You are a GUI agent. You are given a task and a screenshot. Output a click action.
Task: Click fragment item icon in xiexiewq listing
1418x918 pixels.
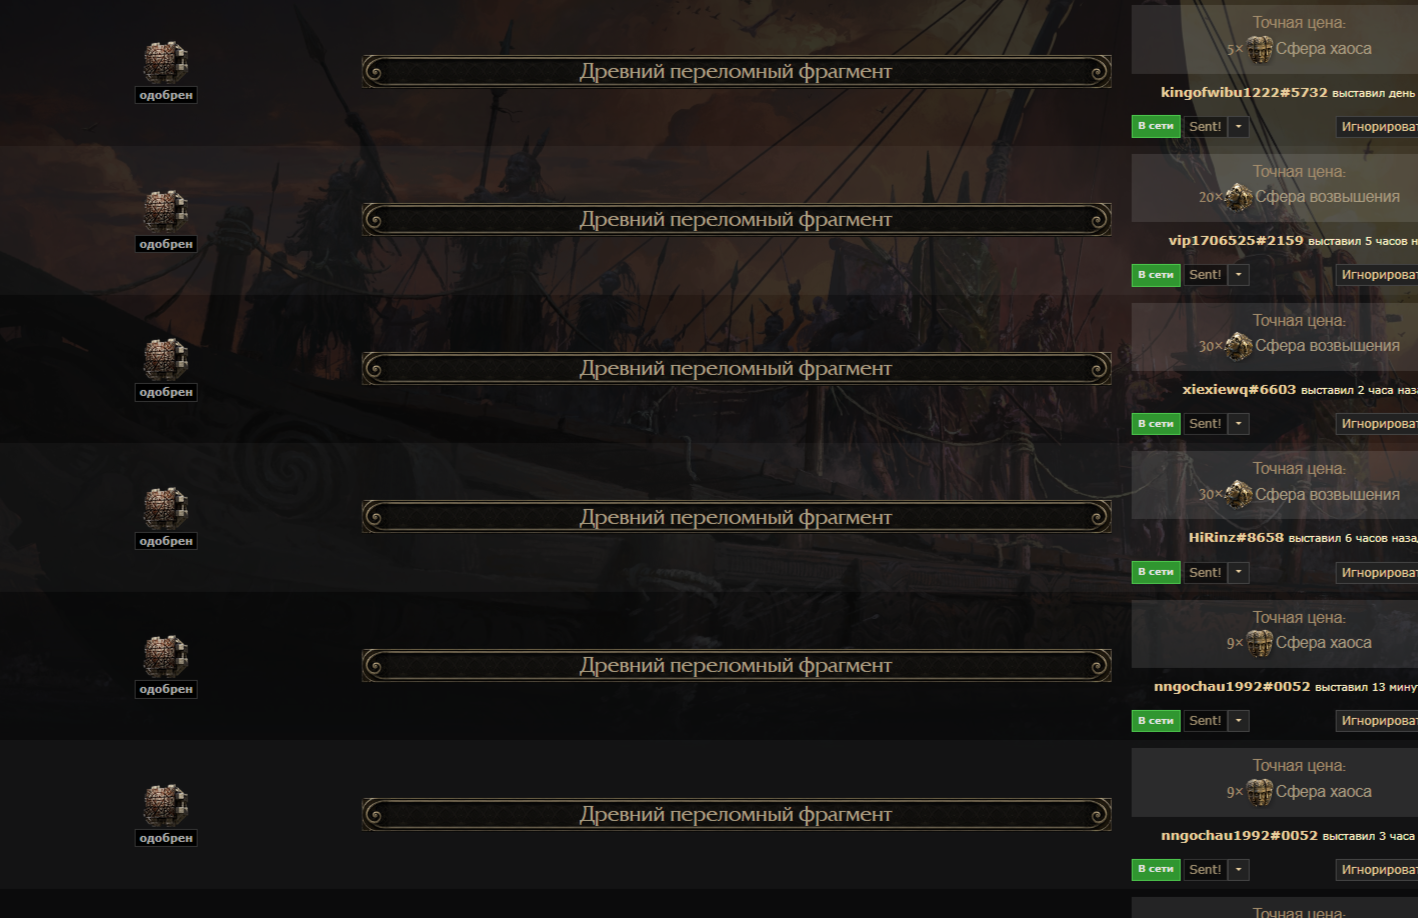(x=165, y=360)
